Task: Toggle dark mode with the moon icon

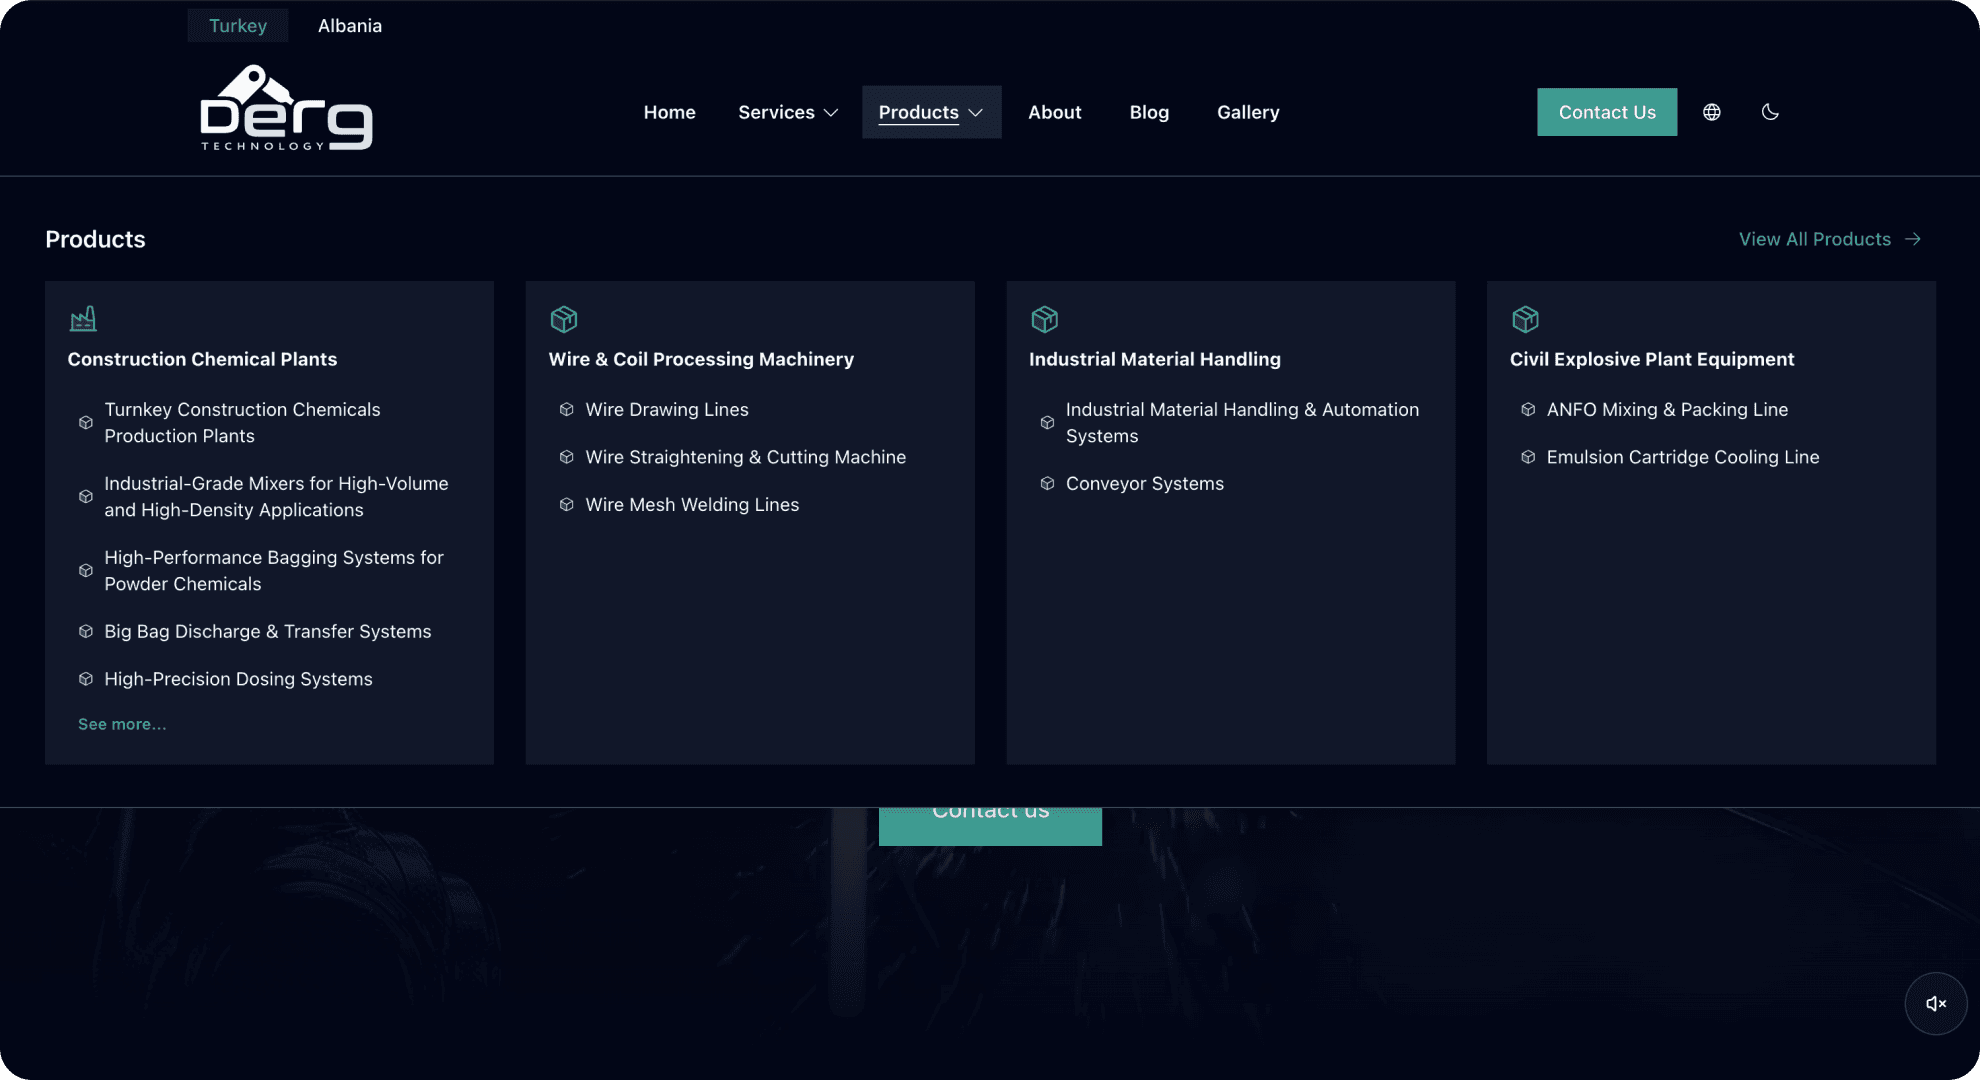Action: (1770, 112)
